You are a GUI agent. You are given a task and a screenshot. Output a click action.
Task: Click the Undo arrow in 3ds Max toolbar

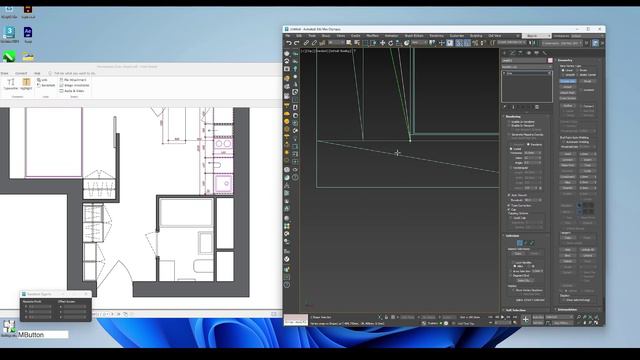click(289, 43)
